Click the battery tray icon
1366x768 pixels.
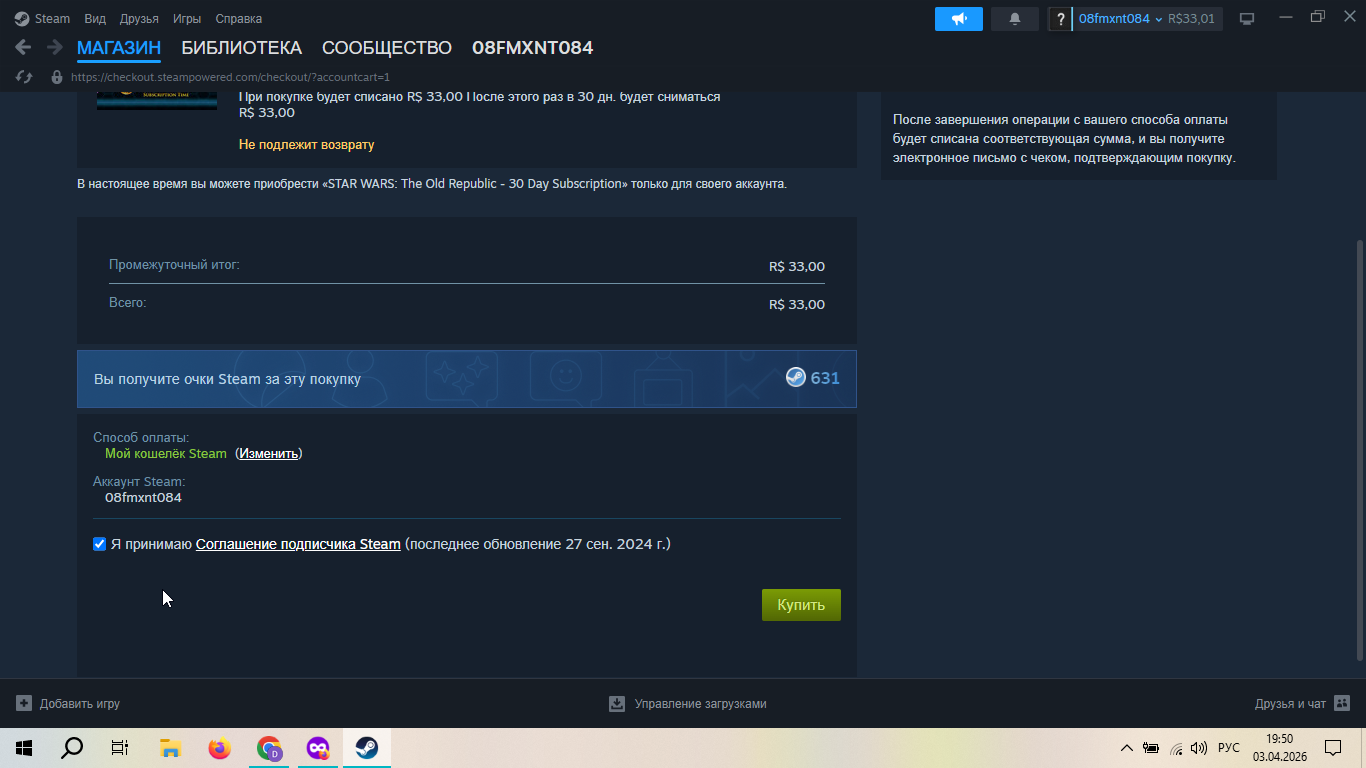(x=1151, y=748)
